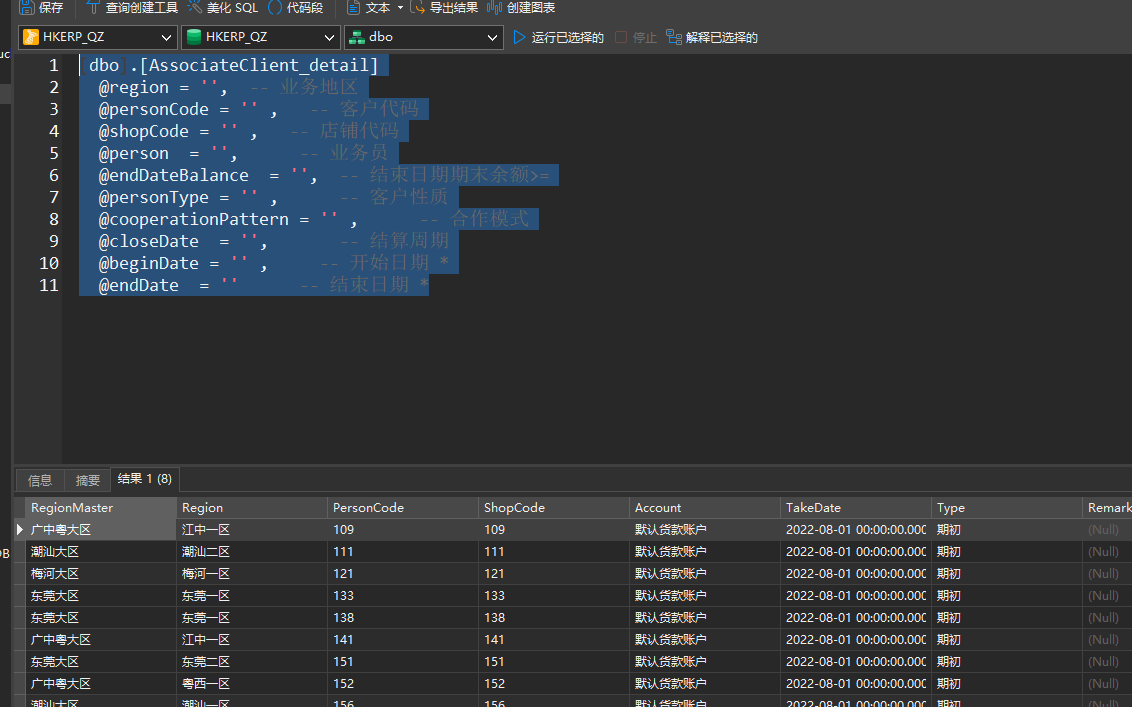Open the HKERP_QZ database dropdown
The image size is (1132, 707).
tap(261, 37)
